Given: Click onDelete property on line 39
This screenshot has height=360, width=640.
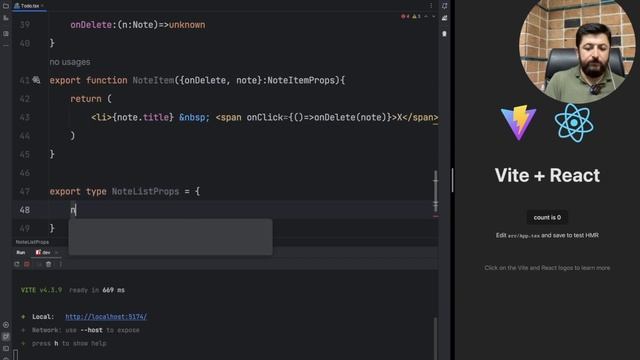Looking at the screenshot, I should [91, 25].
